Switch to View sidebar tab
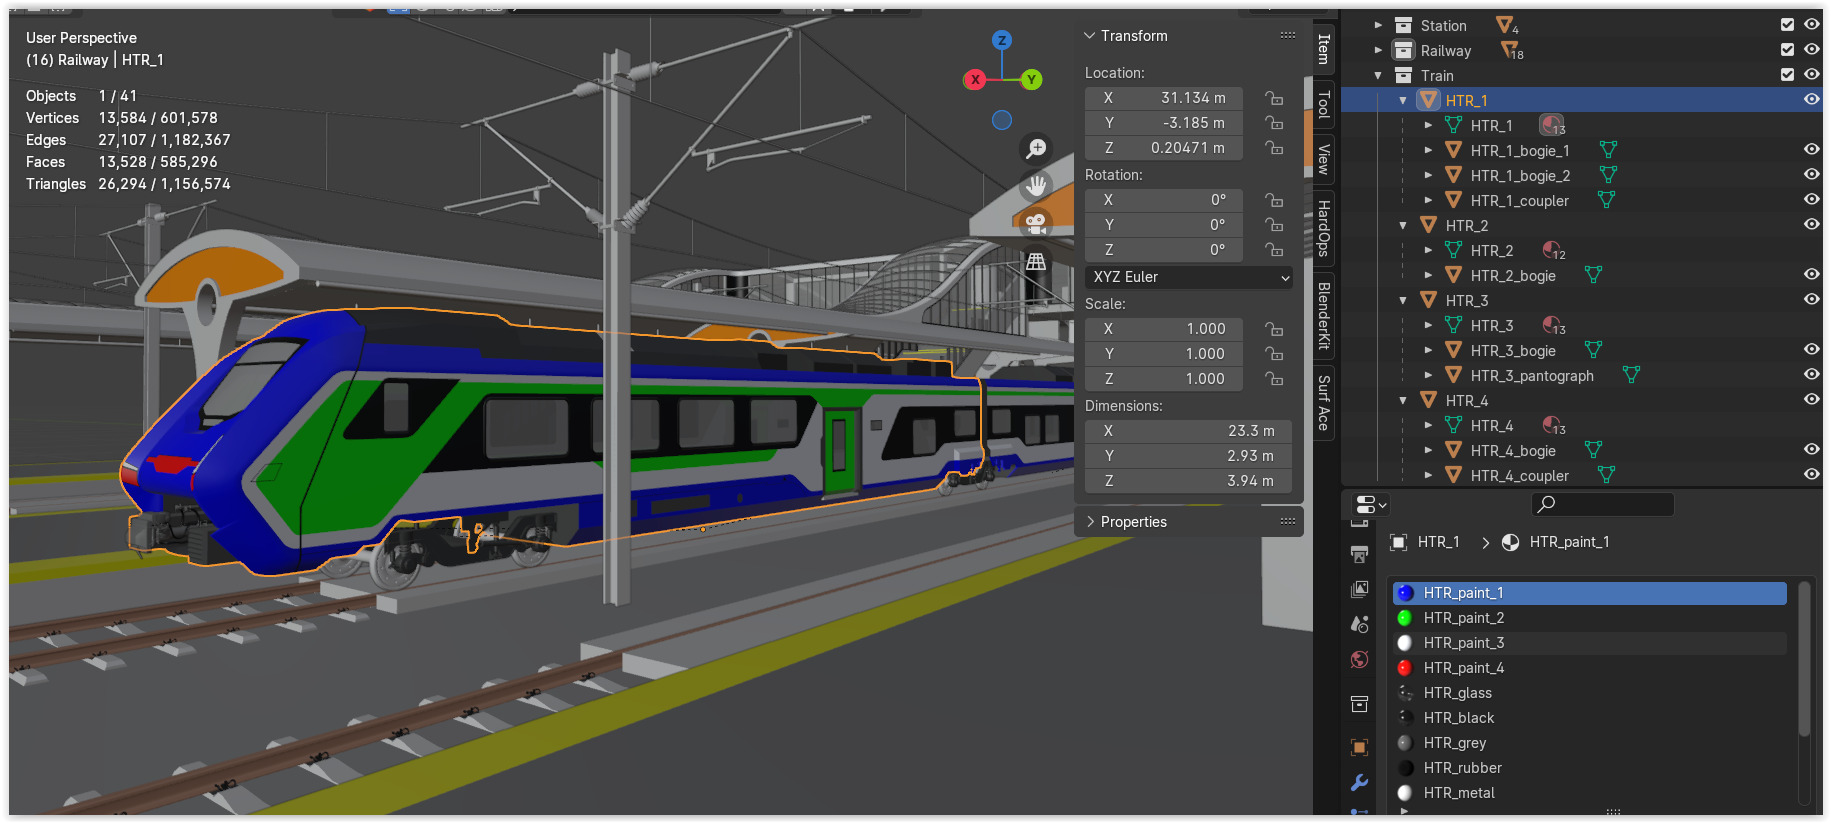The width and height of the screenshot is (1831, 823). click(1324, 160)
